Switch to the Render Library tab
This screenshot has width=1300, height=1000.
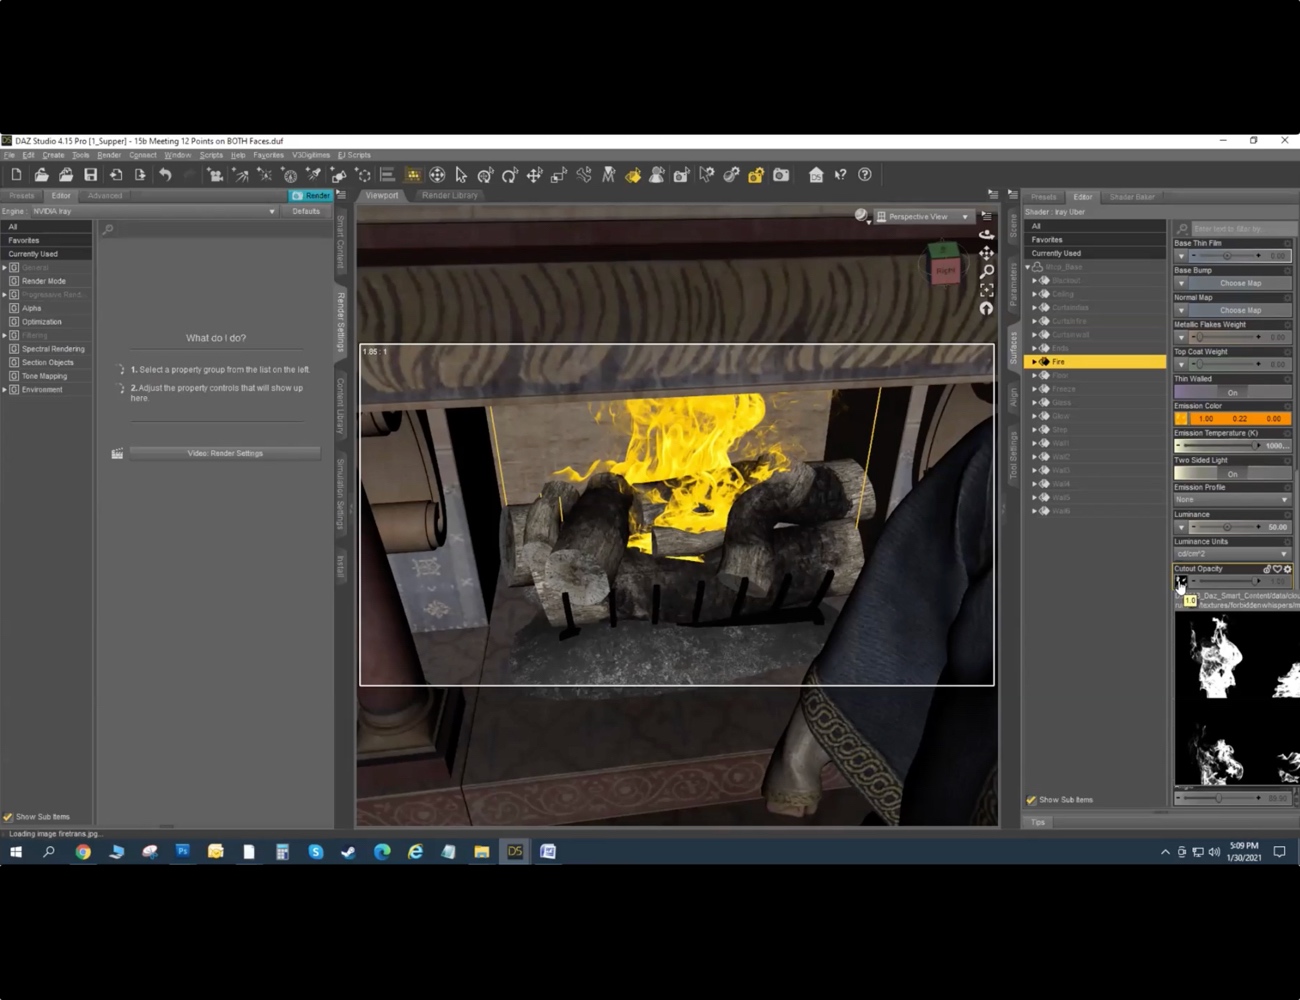point(448,195)
